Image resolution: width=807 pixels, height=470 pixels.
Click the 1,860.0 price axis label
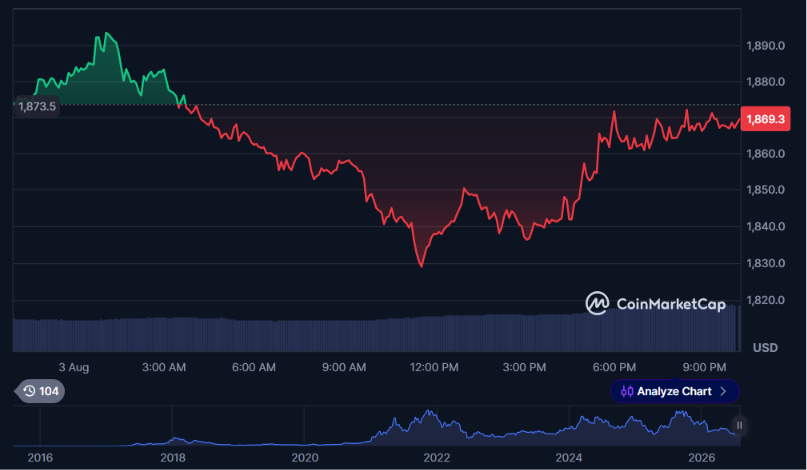coord(765,154)
